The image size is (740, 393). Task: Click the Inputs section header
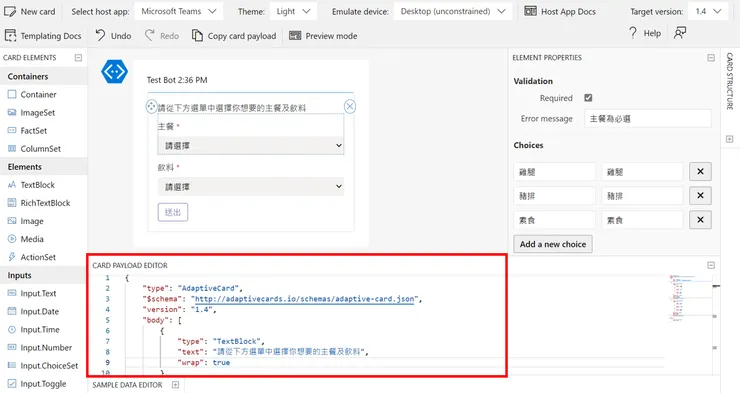tap(44, 276)
